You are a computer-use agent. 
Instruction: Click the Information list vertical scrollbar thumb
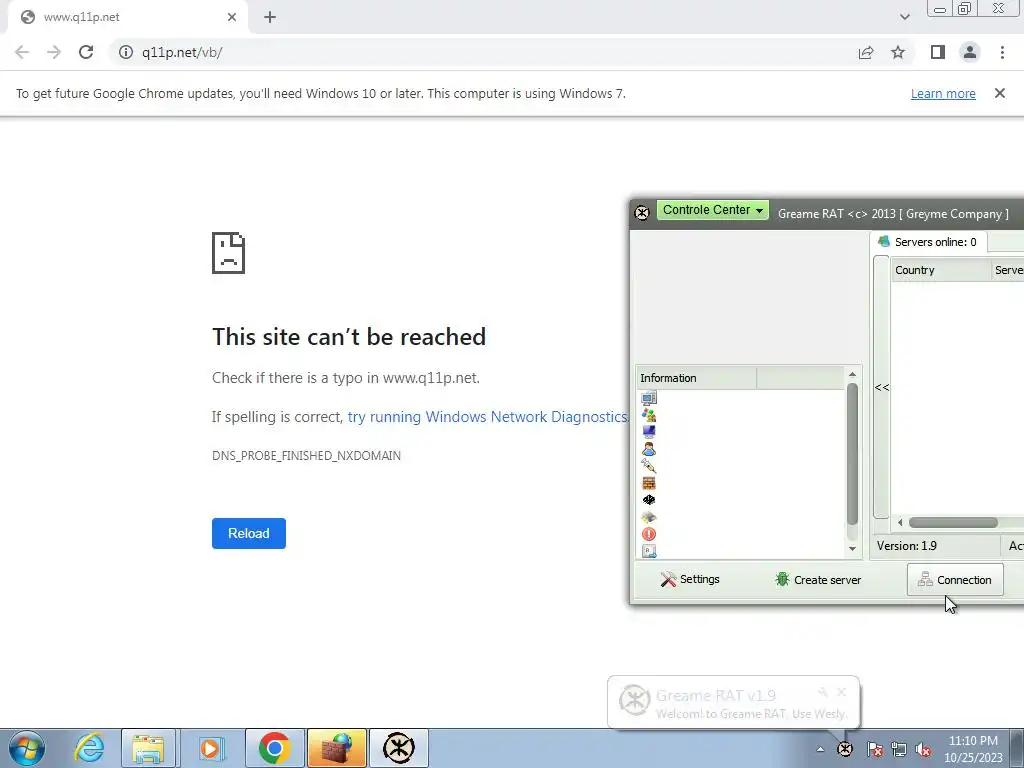[x=852, y=453]
